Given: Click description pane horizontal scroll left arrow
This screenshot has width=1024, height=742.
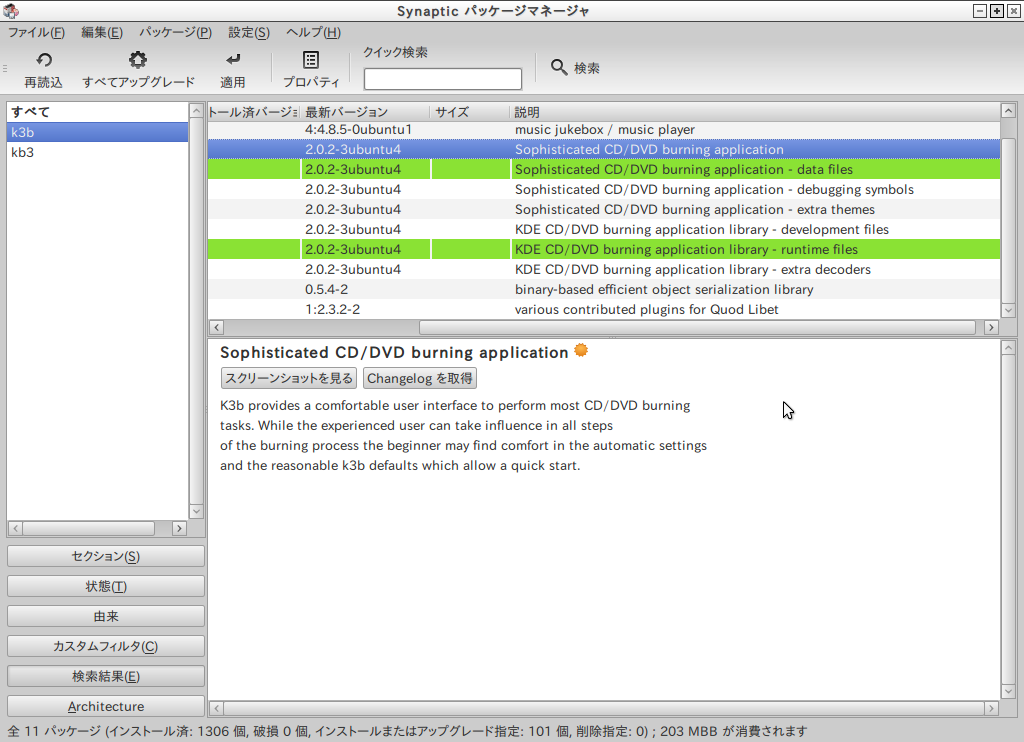Looking at the screenshot, I should click(217, 708).
